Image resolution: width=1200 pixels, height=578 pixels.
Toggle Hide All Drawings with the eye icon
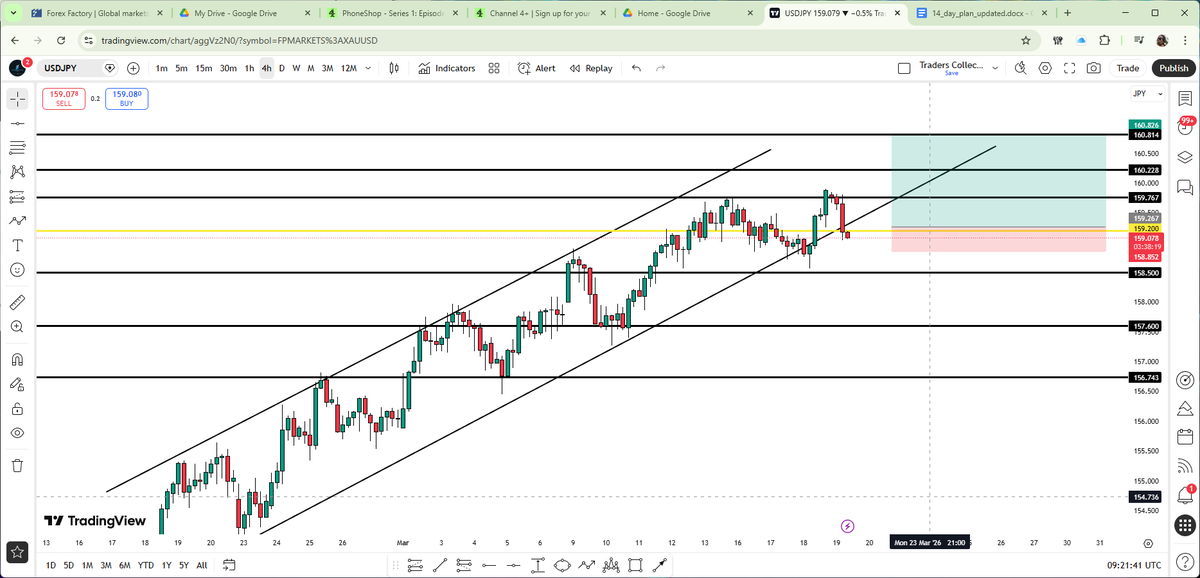coord(16,433)
